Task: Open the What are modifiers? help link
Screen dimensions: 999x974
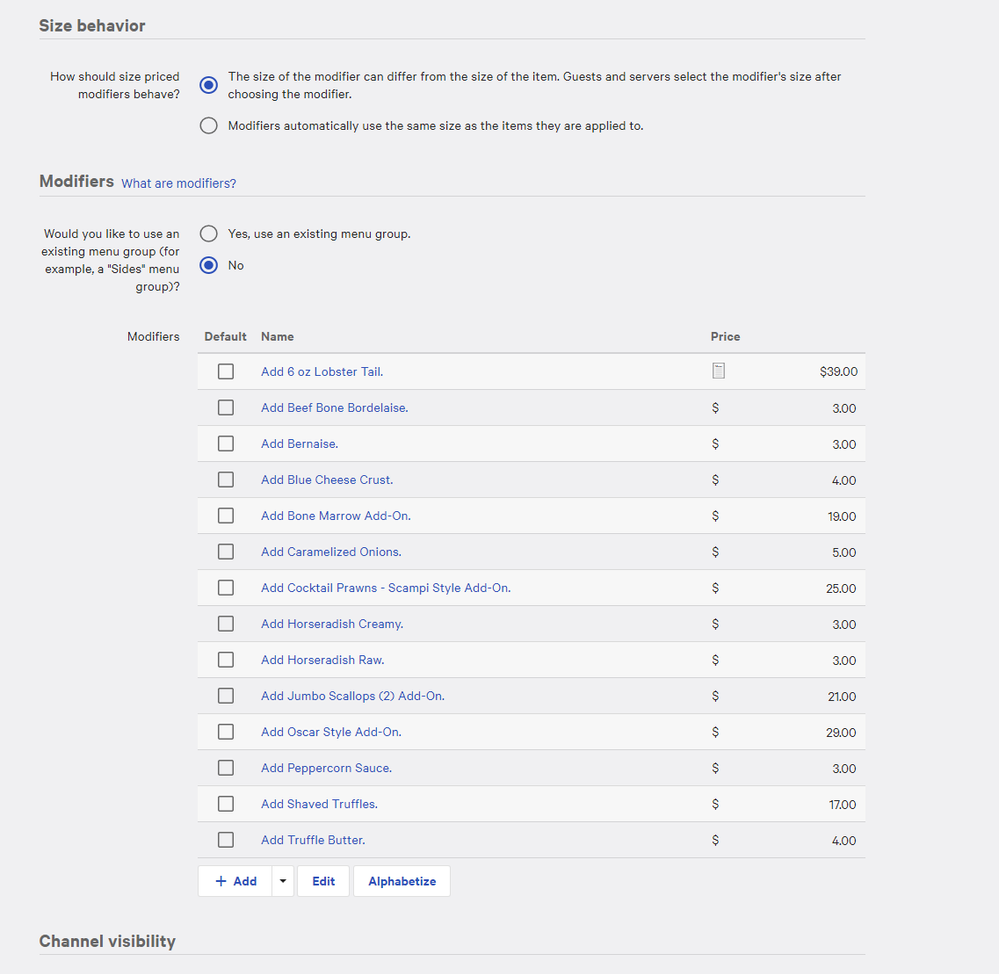Action: (179, 184)
